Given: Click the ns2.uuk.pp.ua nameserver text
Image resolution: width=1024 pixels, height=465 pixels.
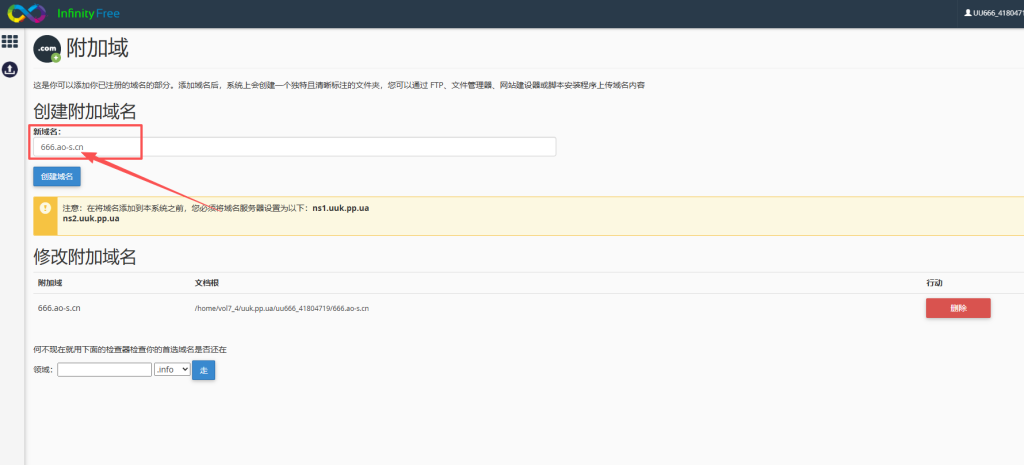Looking at the screenshot, I should 91,219.
